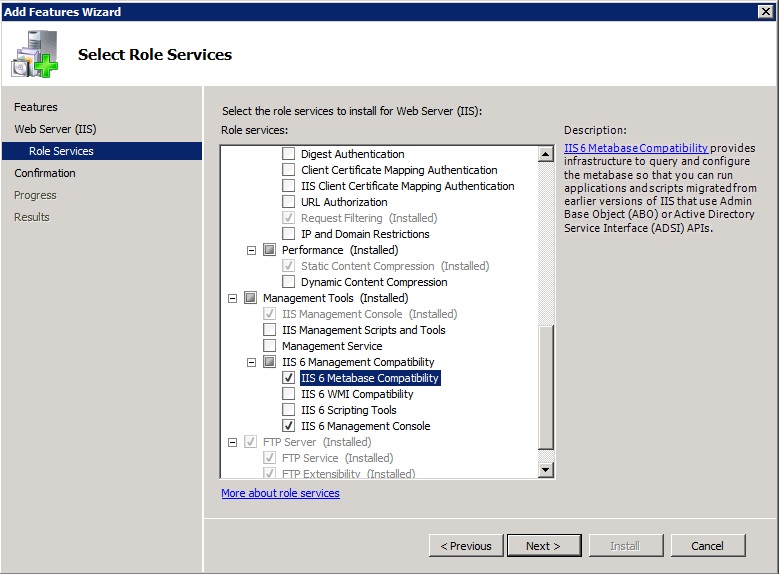Image resolution: width=779 pixels, height=574 pixels.
Task: Collapse the Management Tools node
Action: [233, 298]
